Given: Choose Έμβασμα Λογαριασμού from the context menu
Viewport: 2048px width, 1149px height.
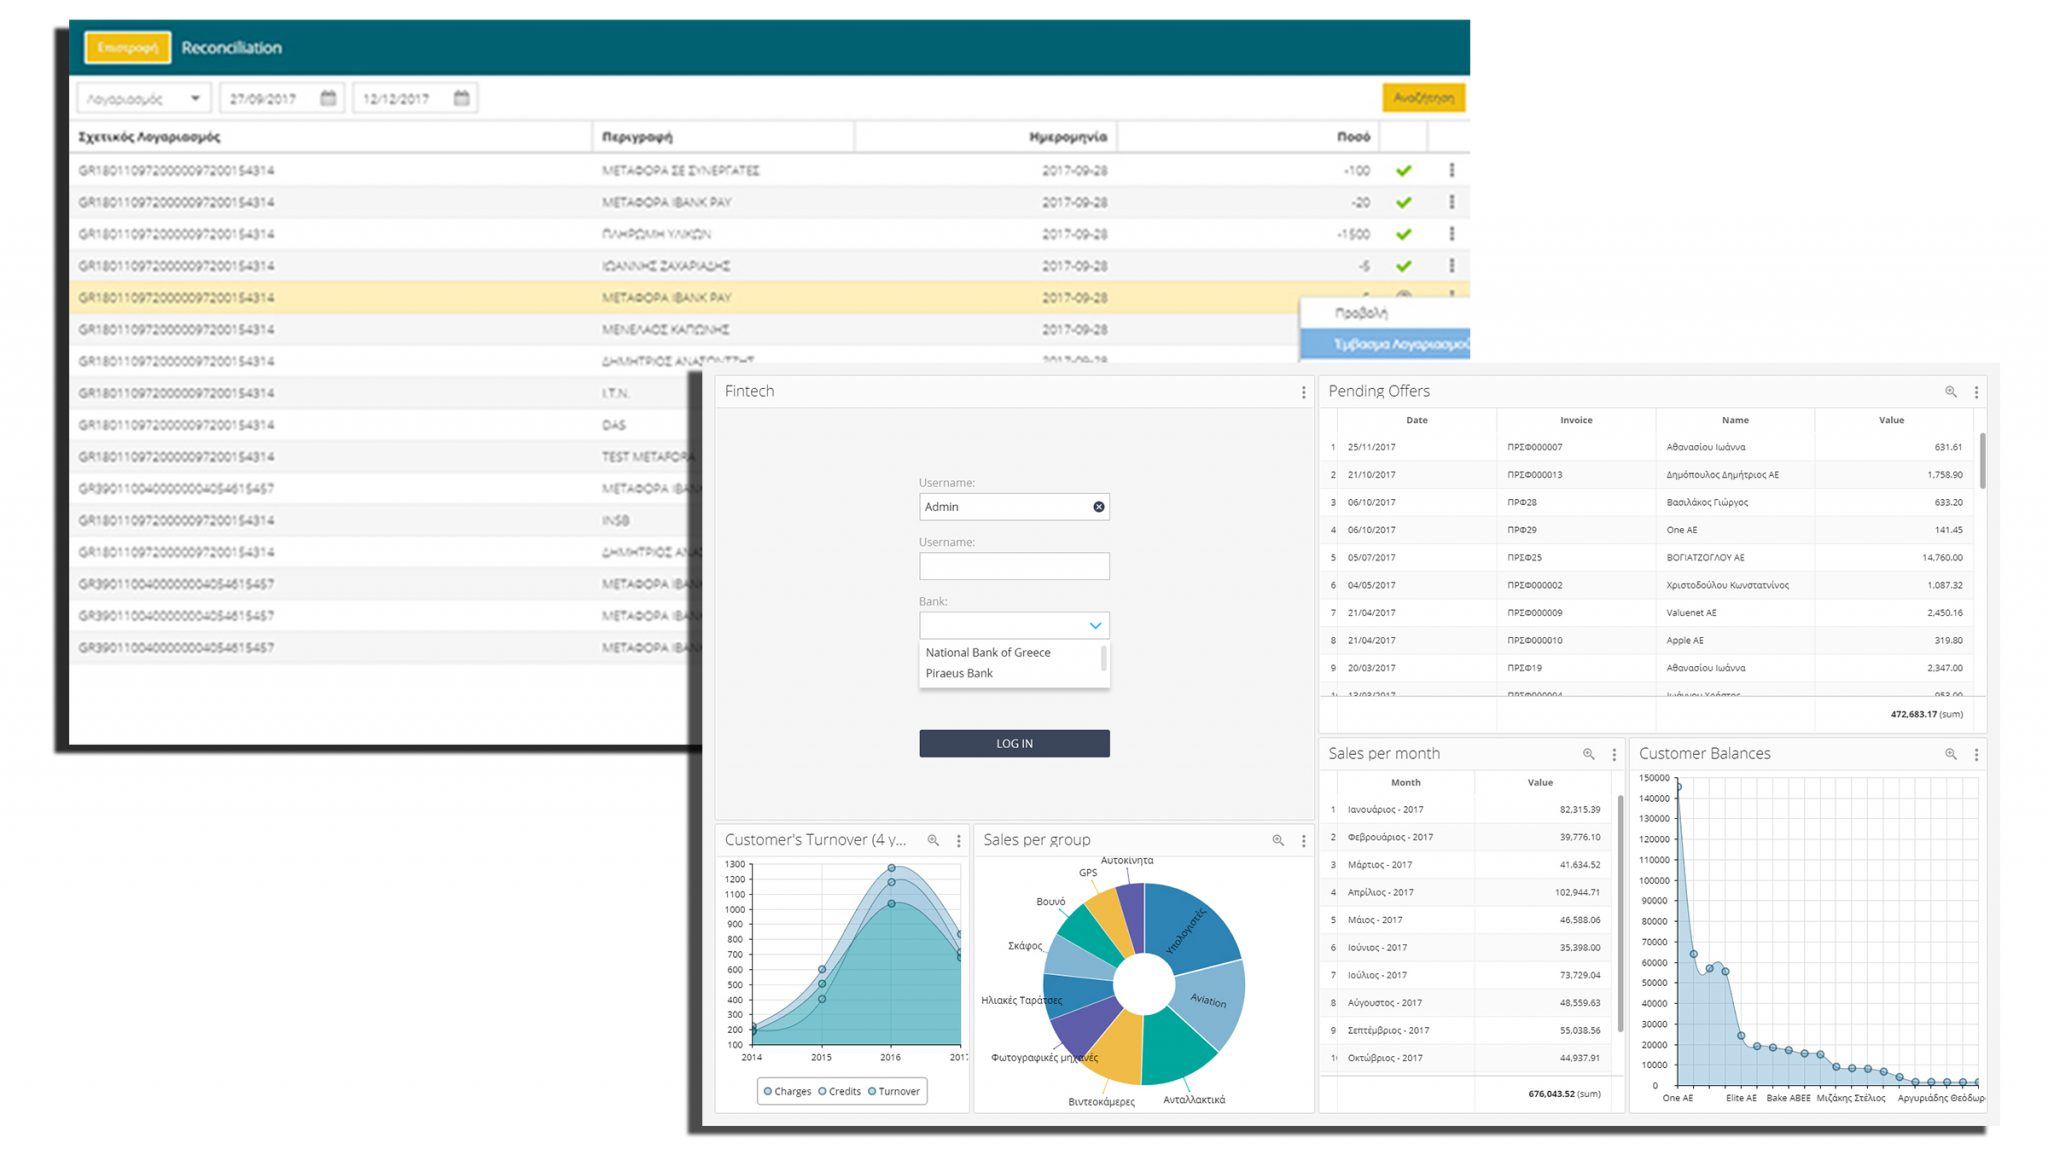Looking at the screenshot, I should point(1384,344).
